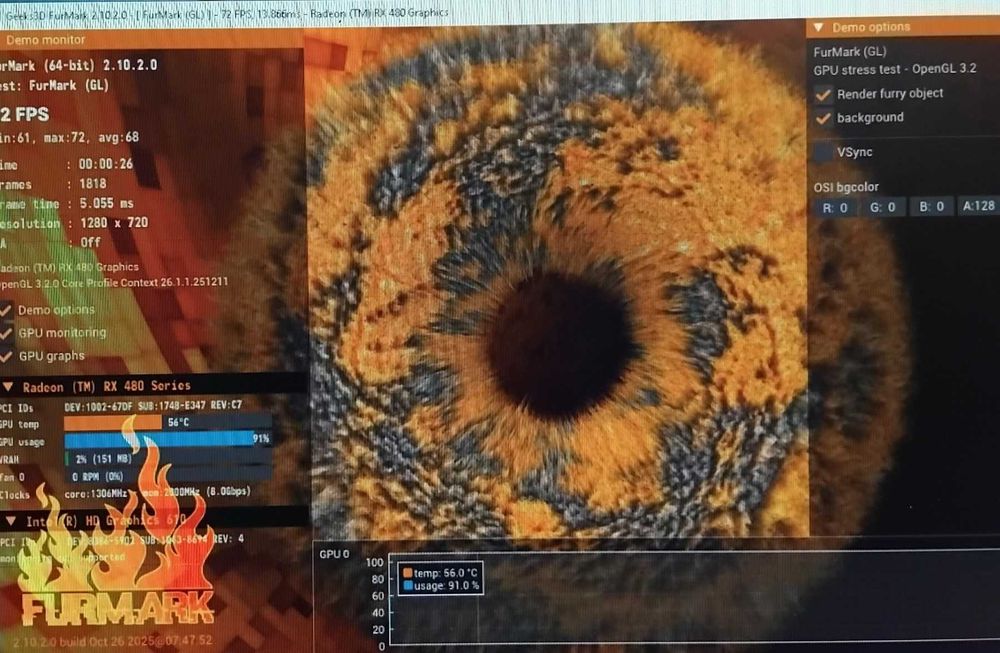
Task: Click the OpenGL 3.2.0 Core Profile Context text
Action: click(114, 282)
